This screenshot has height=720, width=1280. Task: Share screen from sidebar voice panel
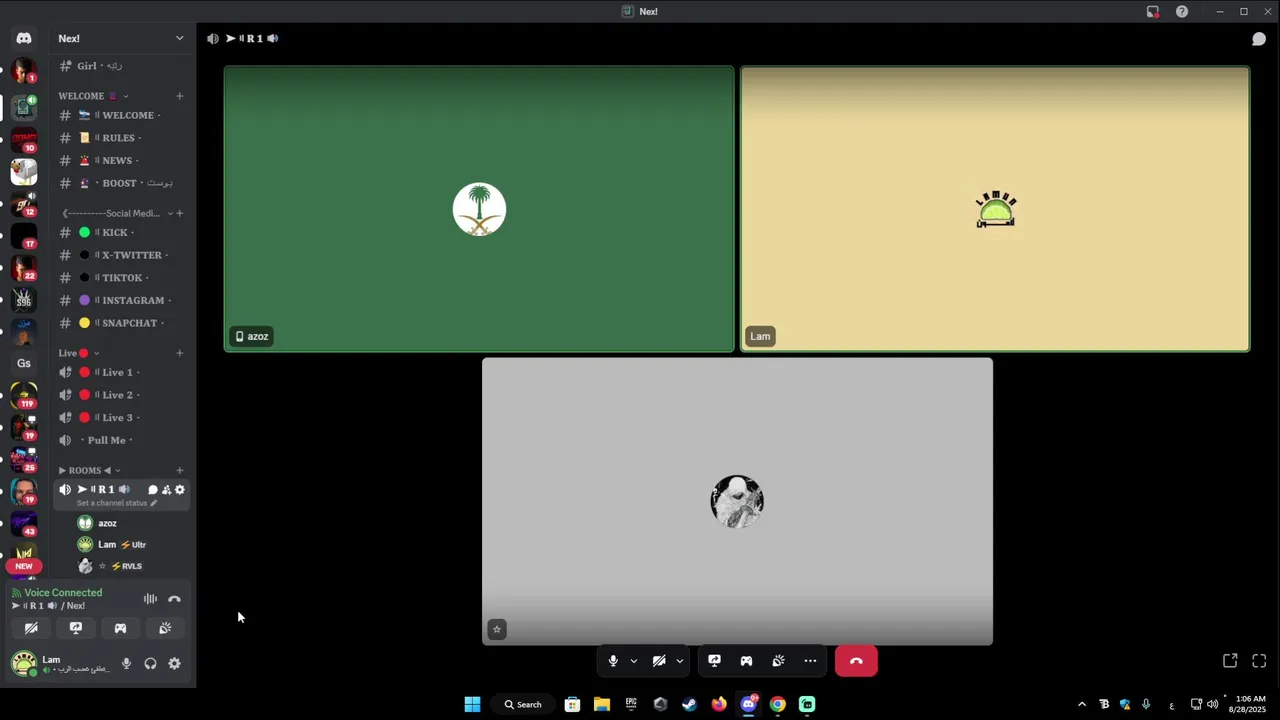pyautogui.click(x=76, y=628)
